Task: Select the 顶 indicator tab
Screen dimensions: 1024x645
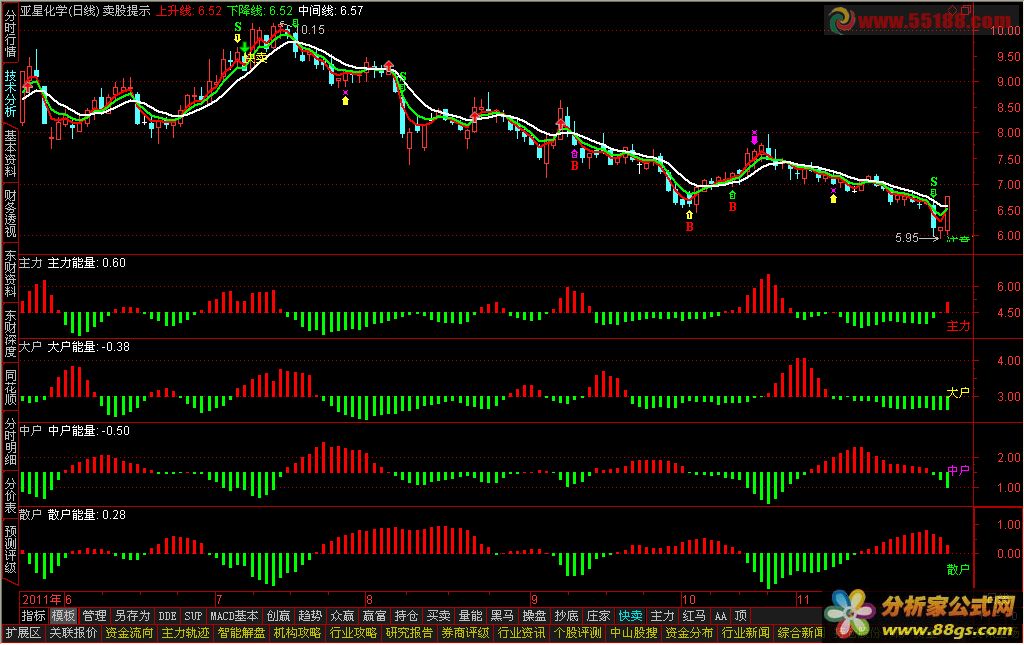Action: (x=741, y=616)
